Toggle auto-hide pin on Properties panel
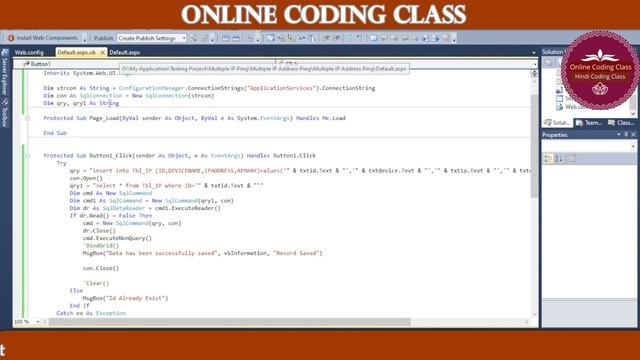Screen dimensions: 640x360 [626, 134]
